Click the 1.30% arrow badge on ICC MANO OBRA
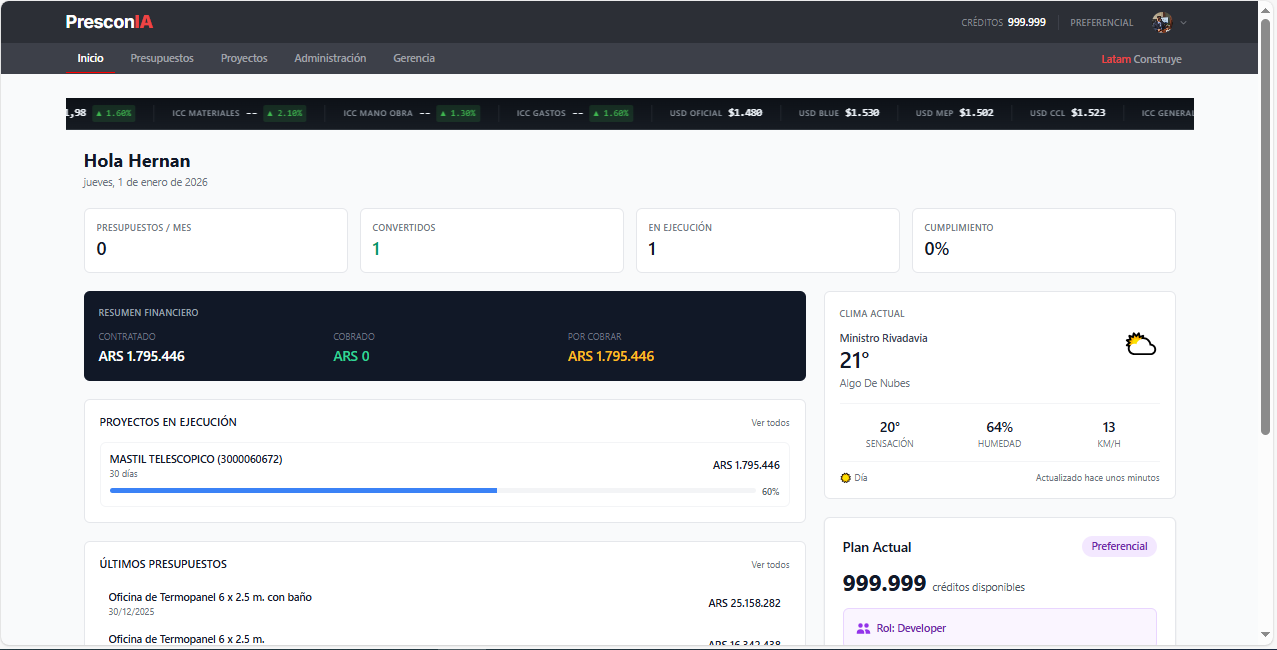The height and width of the screenshot is (650, 1277). tap(458, 113)
